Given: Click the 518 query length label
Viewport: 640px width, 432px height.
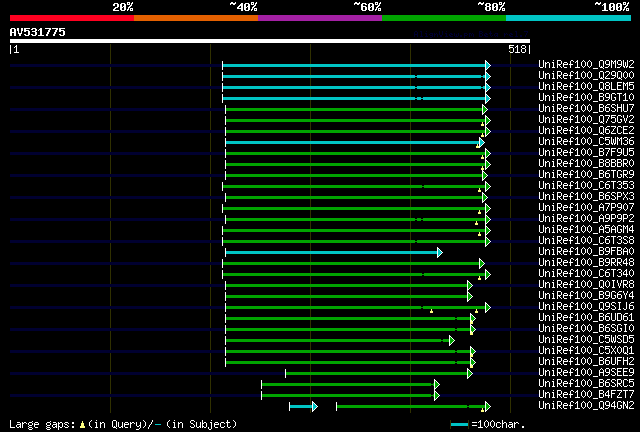Looking at the screenshot, I should tap(517, 49).
